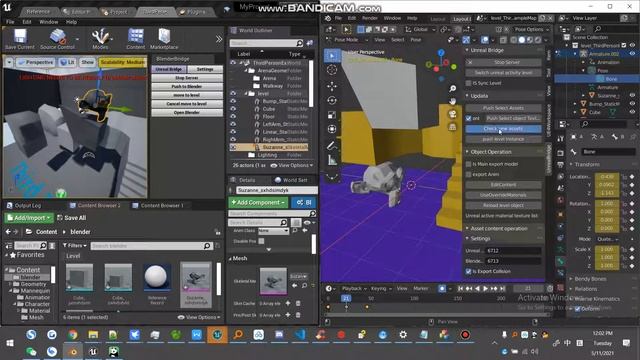Select Blender's Transform tool

(x=332, y=129)
